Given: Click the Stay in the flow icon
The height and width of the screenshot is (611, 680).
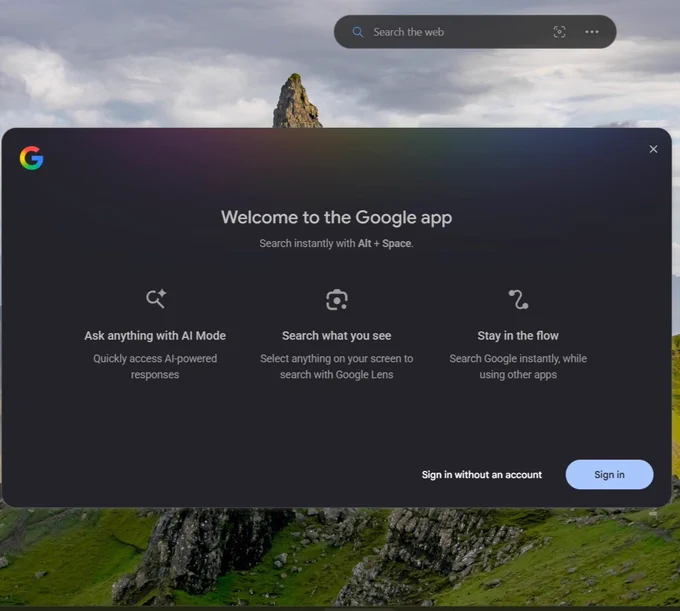Looking at the screenshot, I should point(518,299).
